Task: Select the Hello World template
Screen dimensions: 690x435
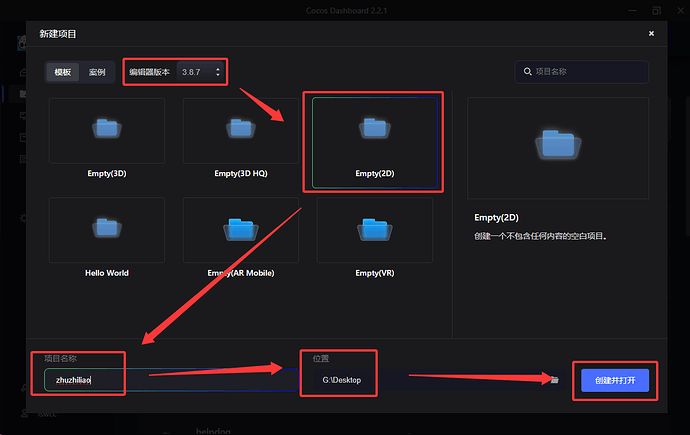Action: click(x=107, y=238)
